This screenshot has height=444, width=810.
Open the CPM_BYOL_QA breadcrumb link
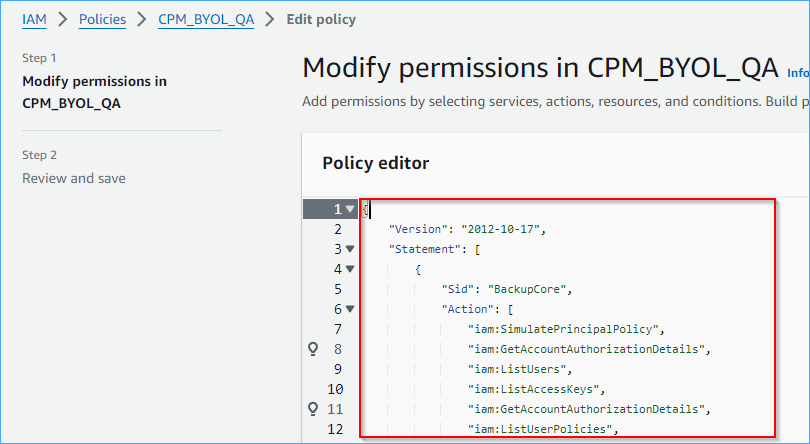[x=206, y=20]
